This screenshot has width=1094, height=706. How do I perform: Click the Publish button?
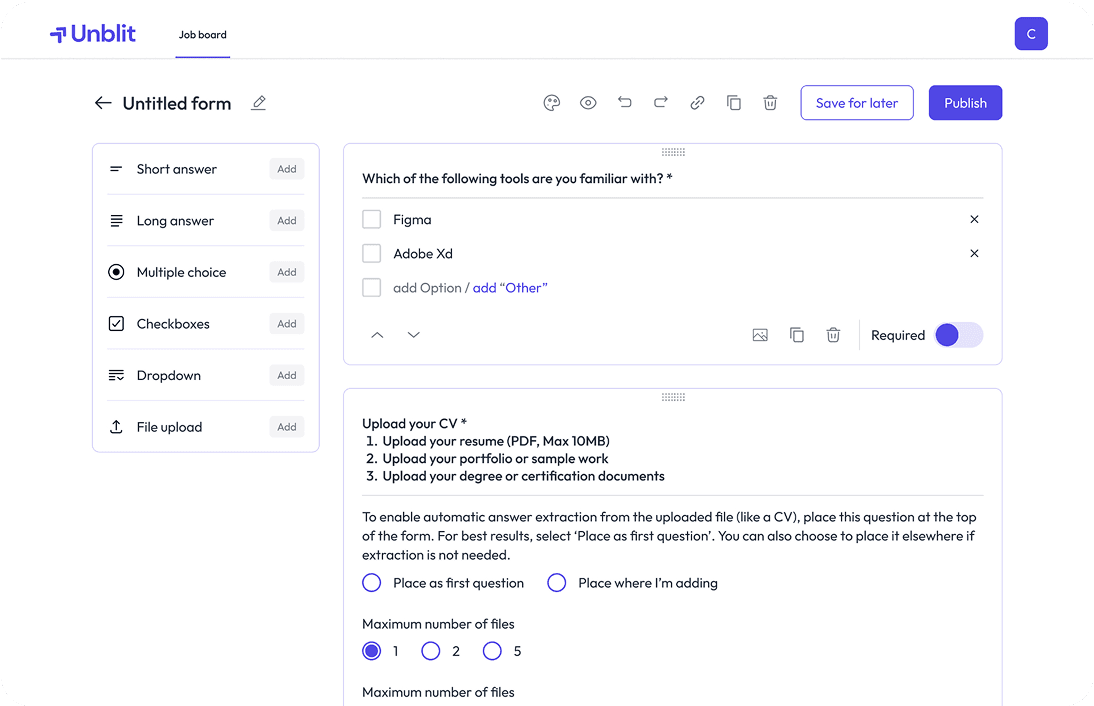(965, 103)
